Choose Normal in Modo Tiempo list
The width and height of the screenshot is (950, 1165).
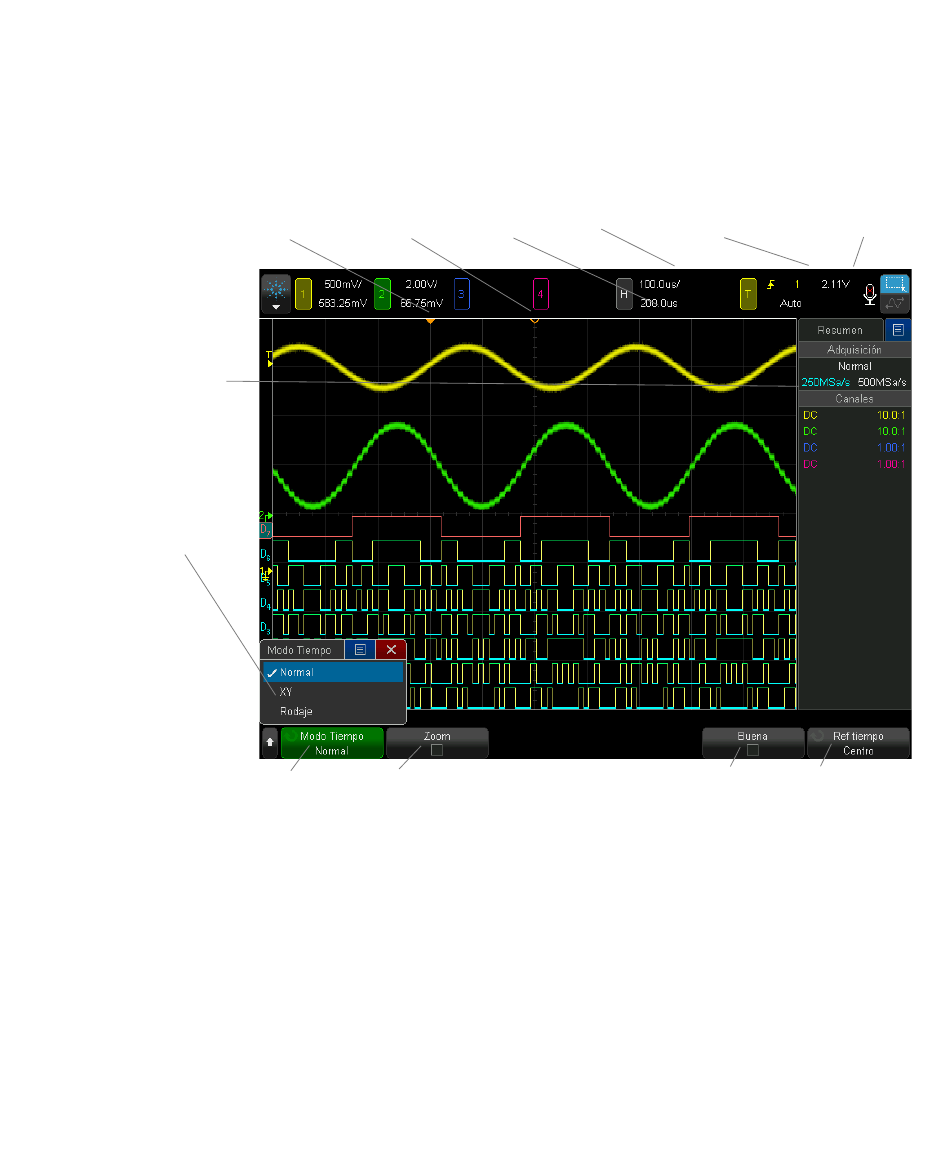click(334, 672)
